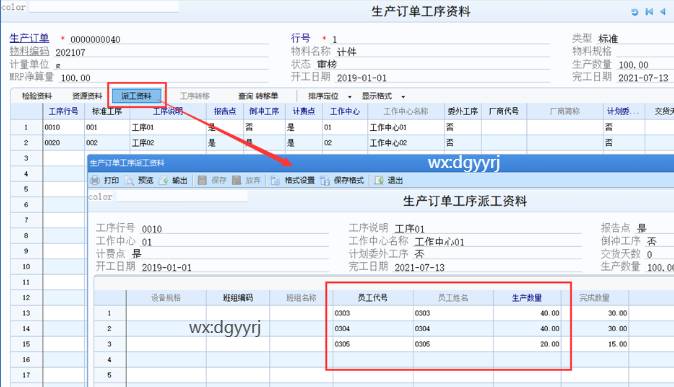
Task: Open the 显示格式 dropdown arrow
Action: click(403, 97)
